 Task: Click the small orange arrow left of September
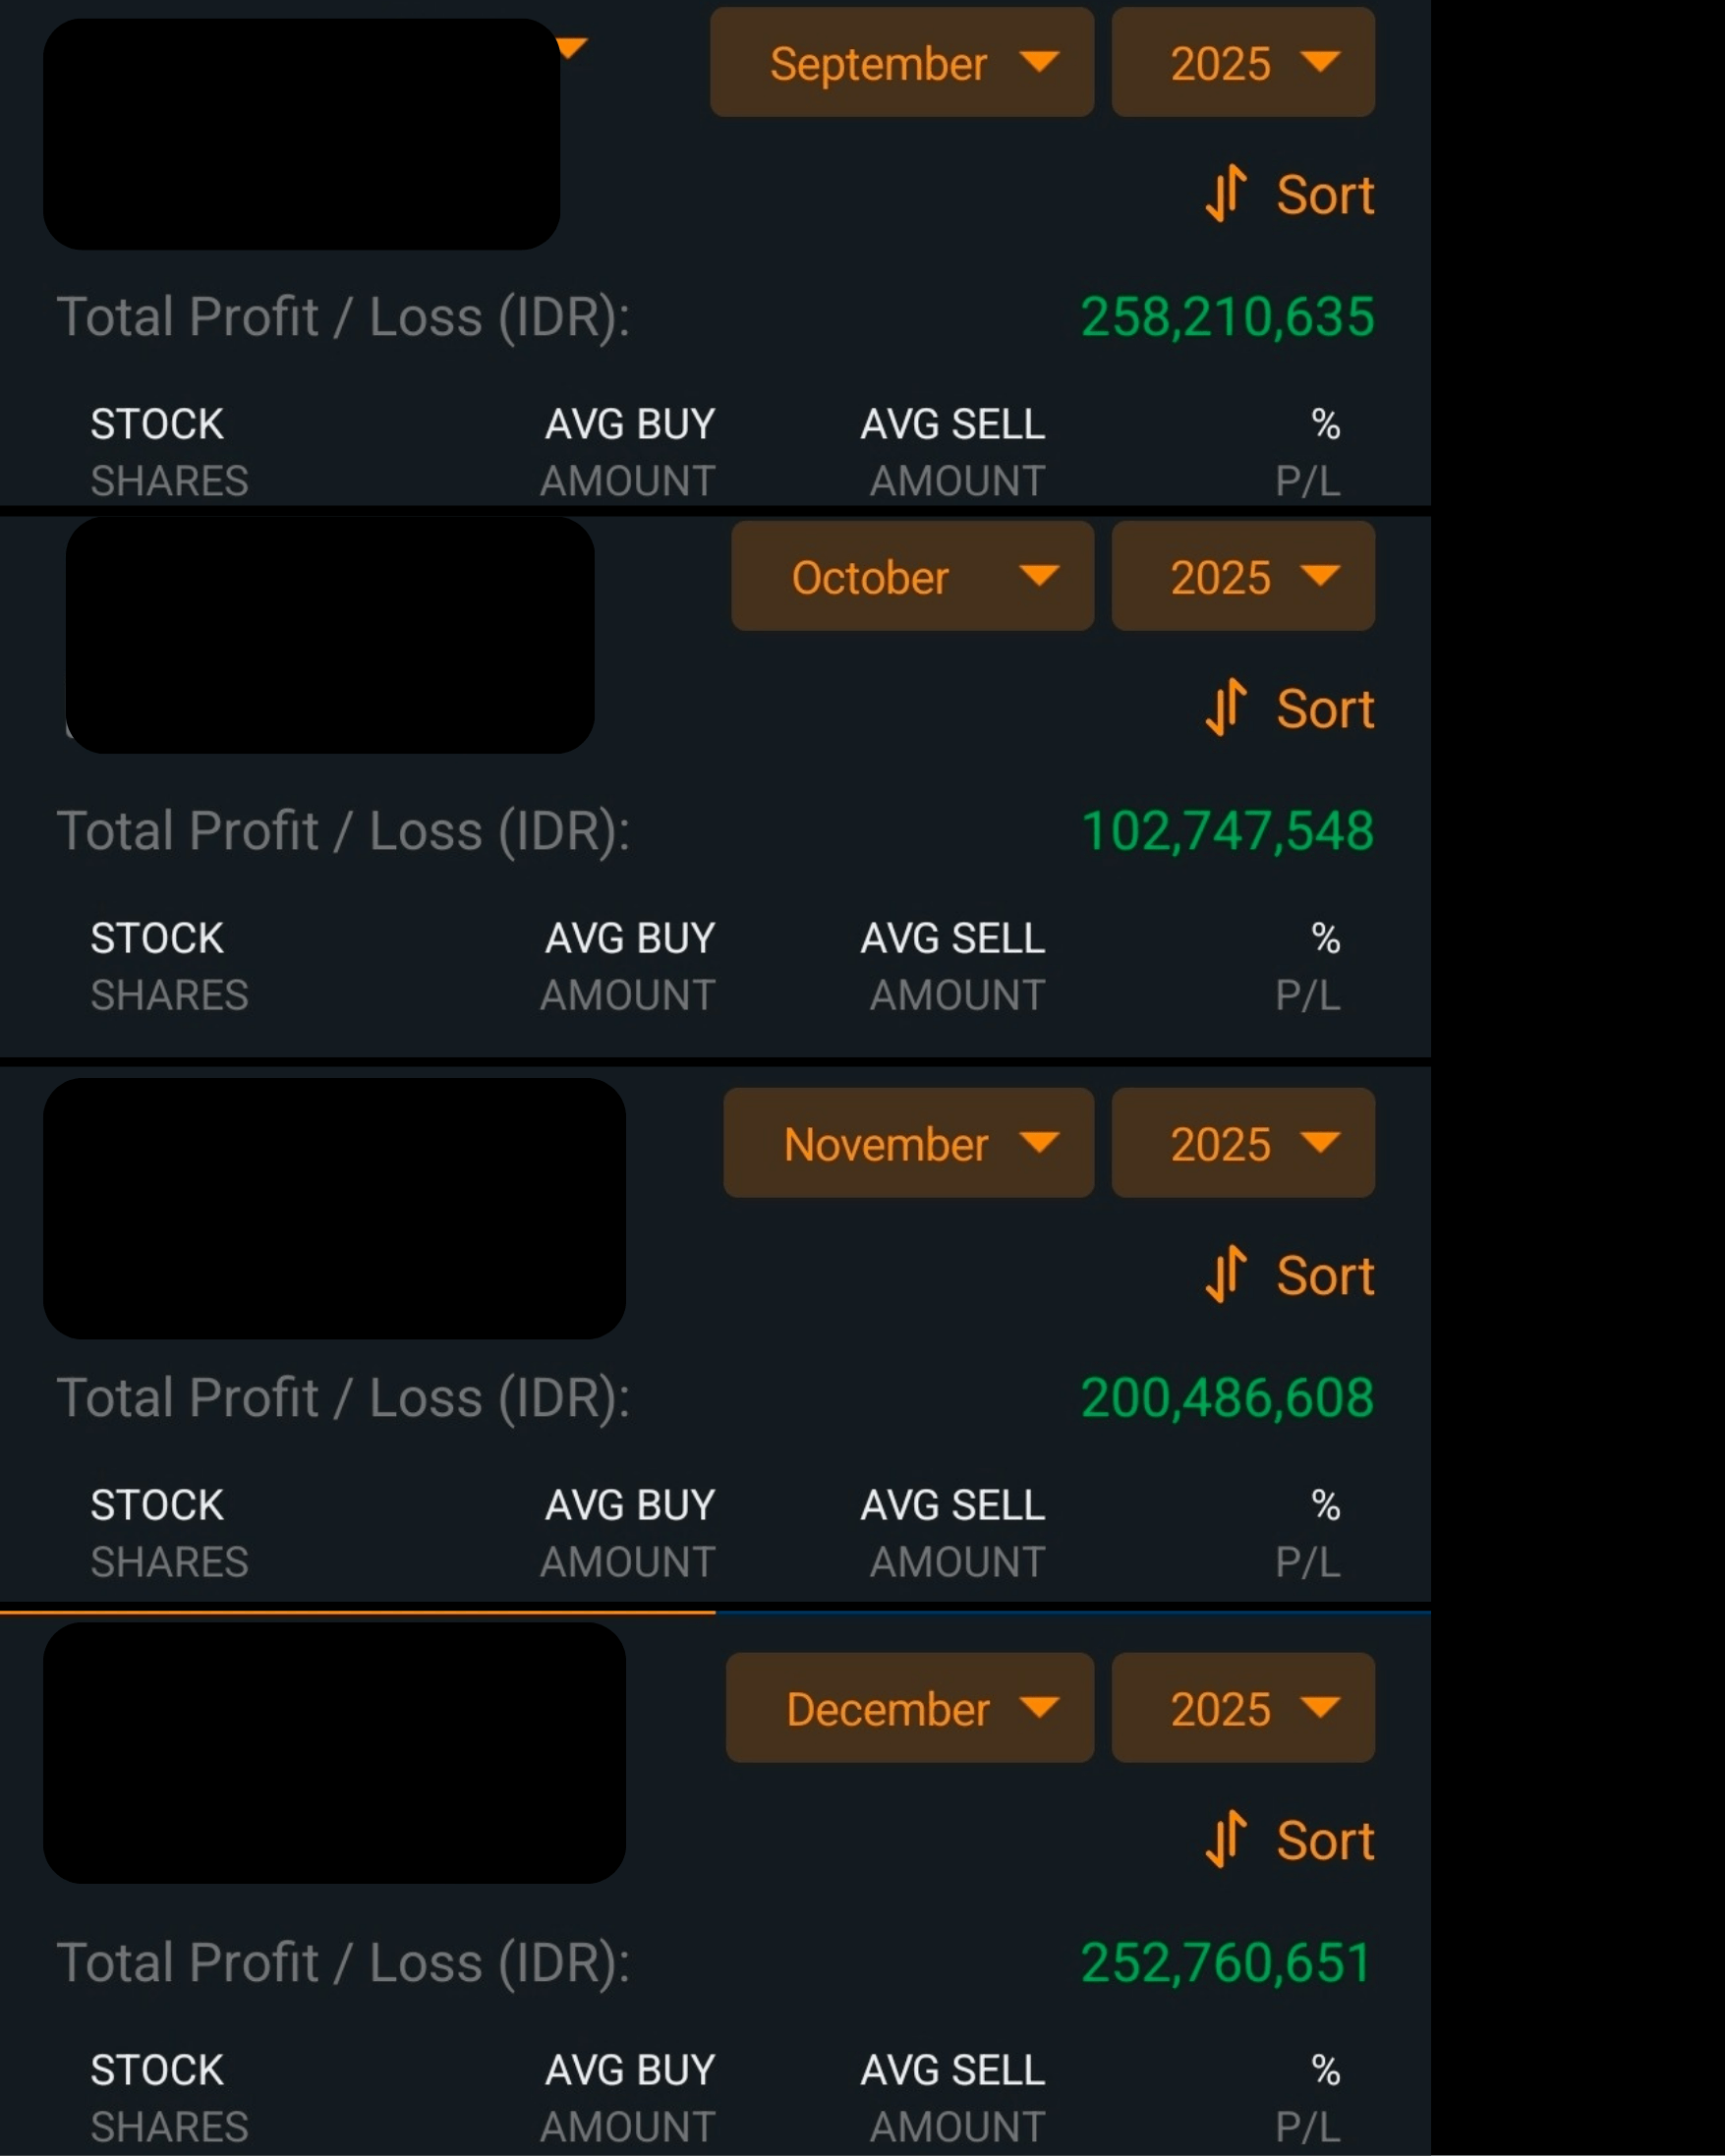coord(572,47)
